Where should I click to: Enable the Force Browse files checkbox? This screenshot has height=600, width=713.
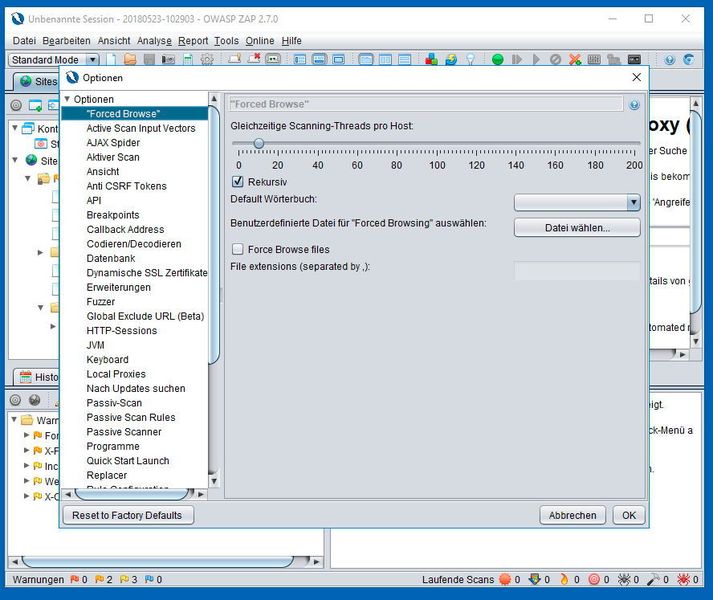(237, 249)
